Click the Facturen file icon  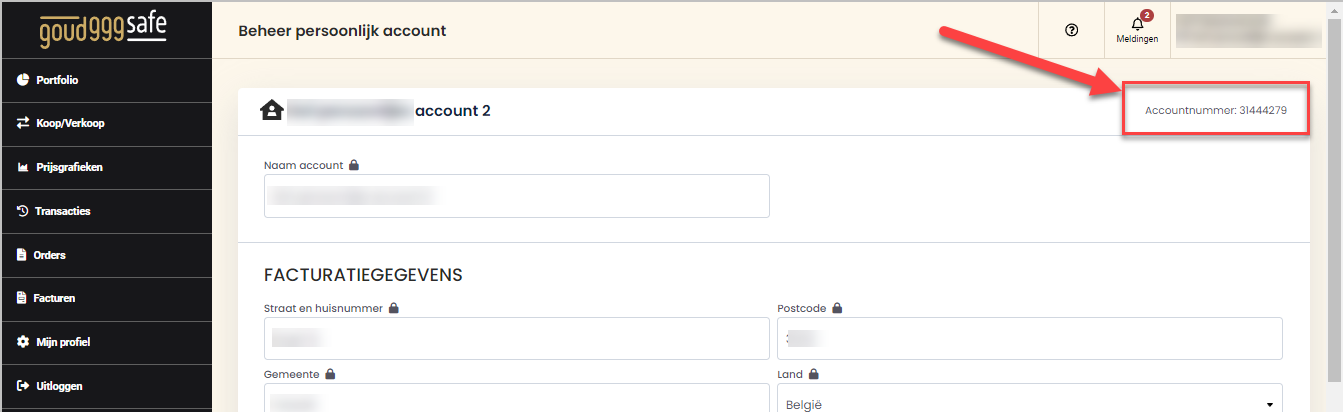click(x=22, y=298)
